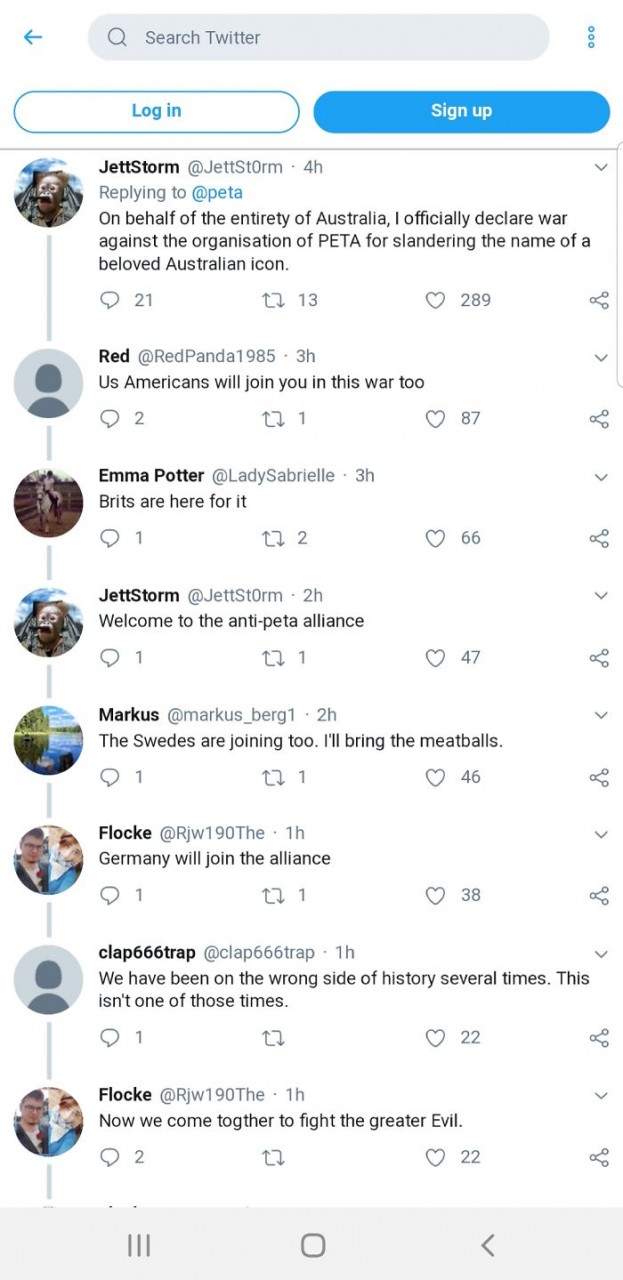Open Android recent apps button

(x=139, y=1245)
